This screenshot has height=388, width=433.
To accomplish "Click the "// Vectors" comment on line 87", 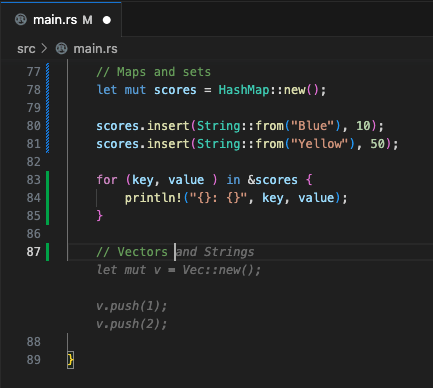I will pyautogui.click(x=132, y=252).
